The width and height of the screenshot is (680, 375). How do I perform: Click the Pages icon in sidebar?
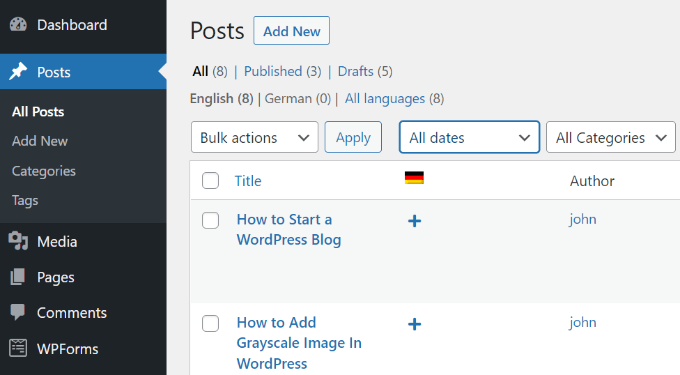(x=18, y=277)
